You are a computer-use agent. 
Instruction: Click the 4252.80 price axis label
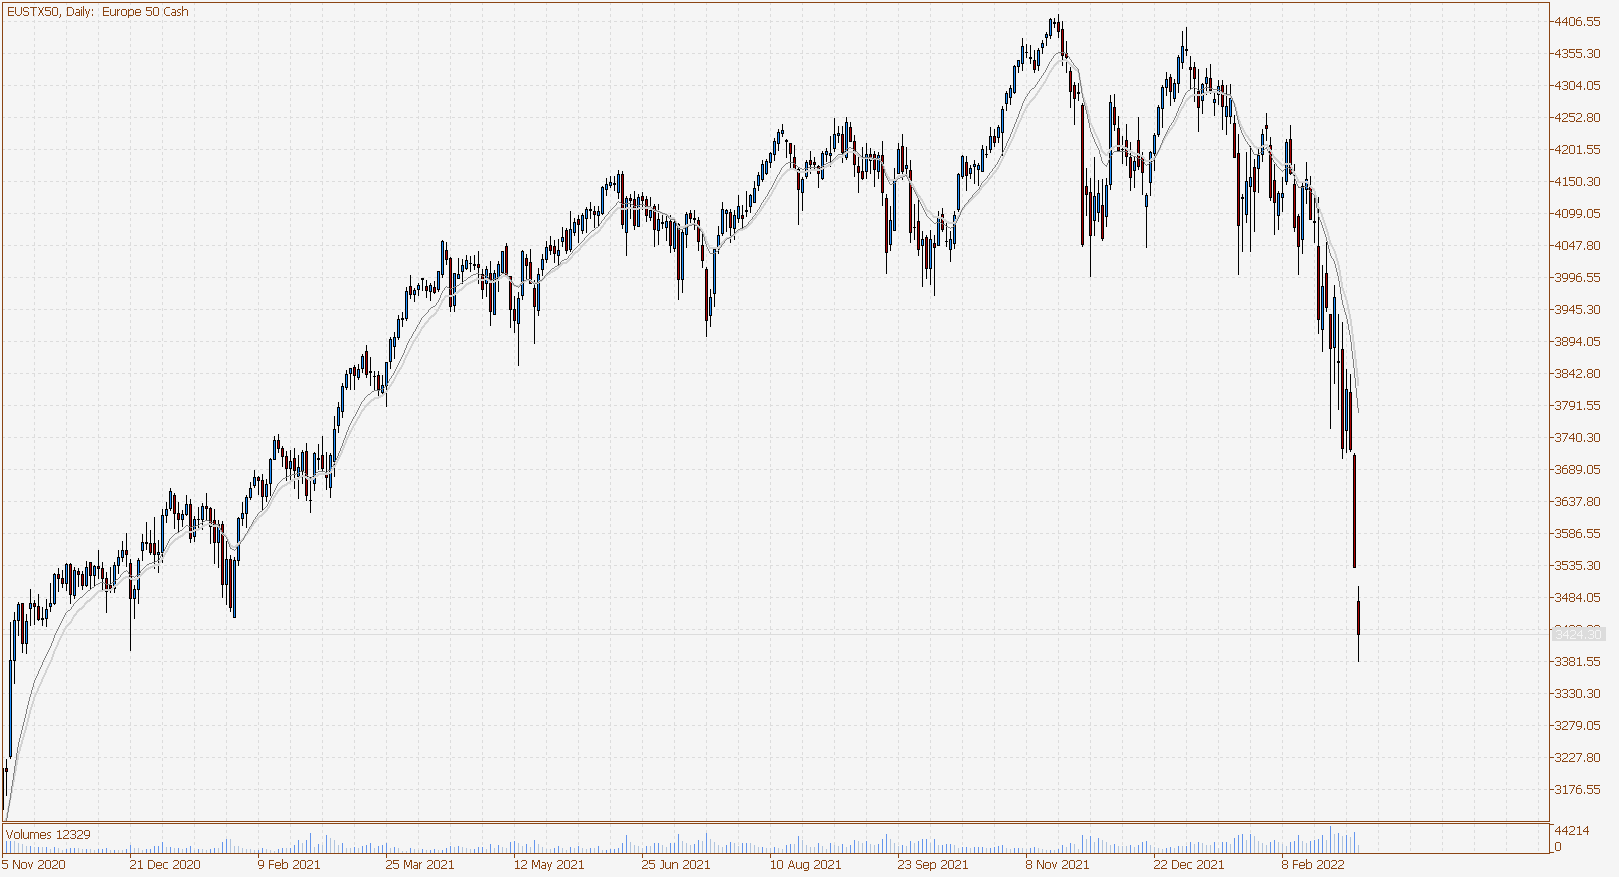pyautogui.click(x=1577, y=117)
